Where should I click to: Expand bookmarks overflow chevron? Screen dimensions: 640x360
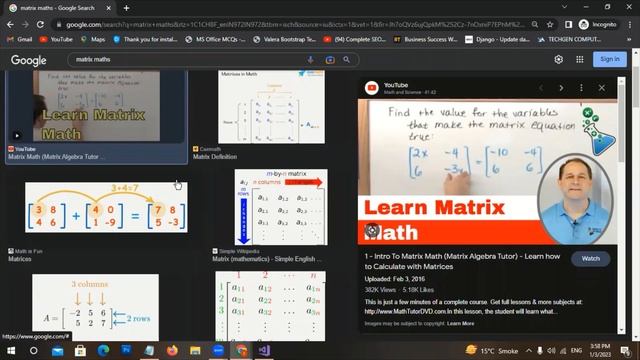pyautogui.click(x=629, y=40)
